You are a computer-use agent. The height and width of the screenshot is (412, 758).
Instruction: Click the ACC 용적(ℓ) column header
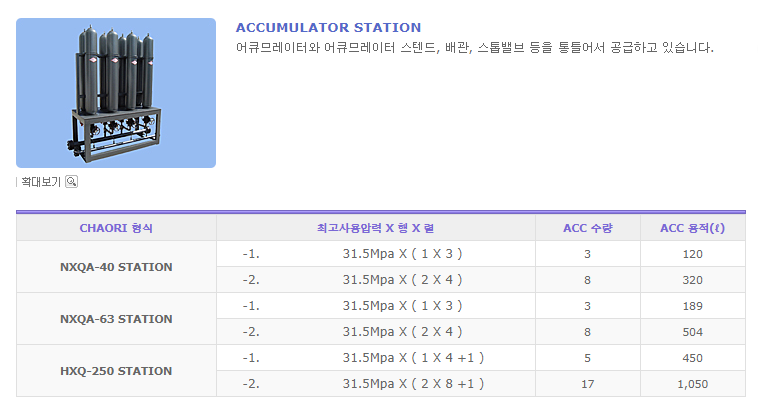[693, 228]
